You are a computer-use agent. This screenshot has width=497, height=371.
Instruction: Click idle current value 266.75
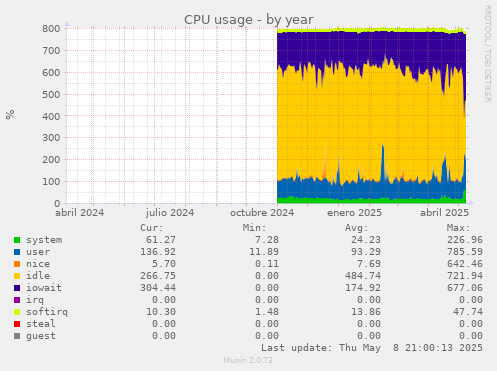point(158,276)
